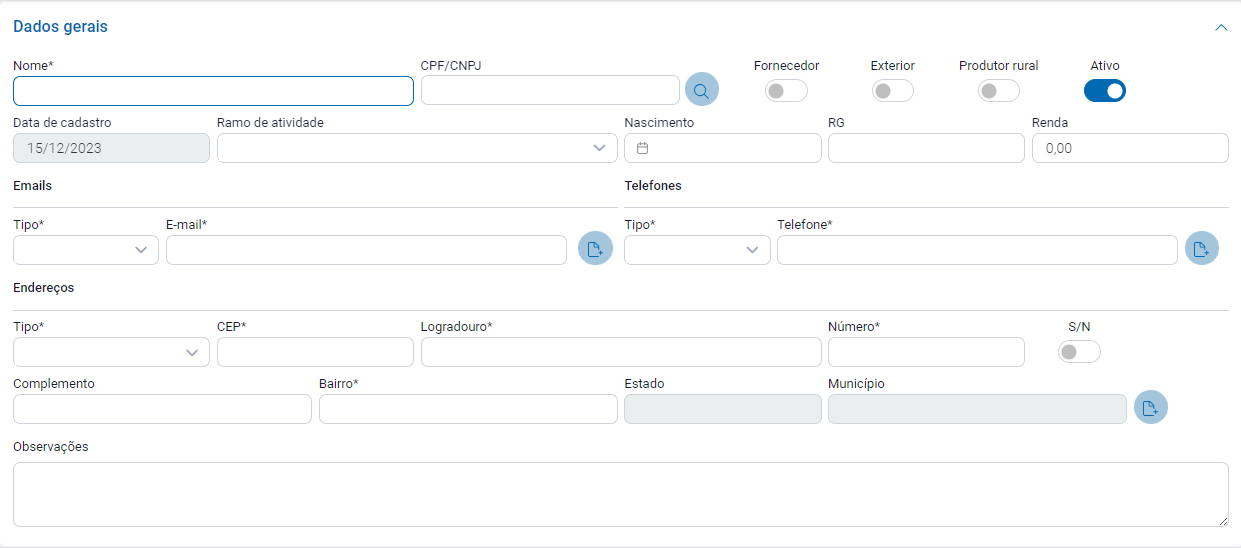Click the CPF/CNPJ search magnifier icon

(701, 90)
